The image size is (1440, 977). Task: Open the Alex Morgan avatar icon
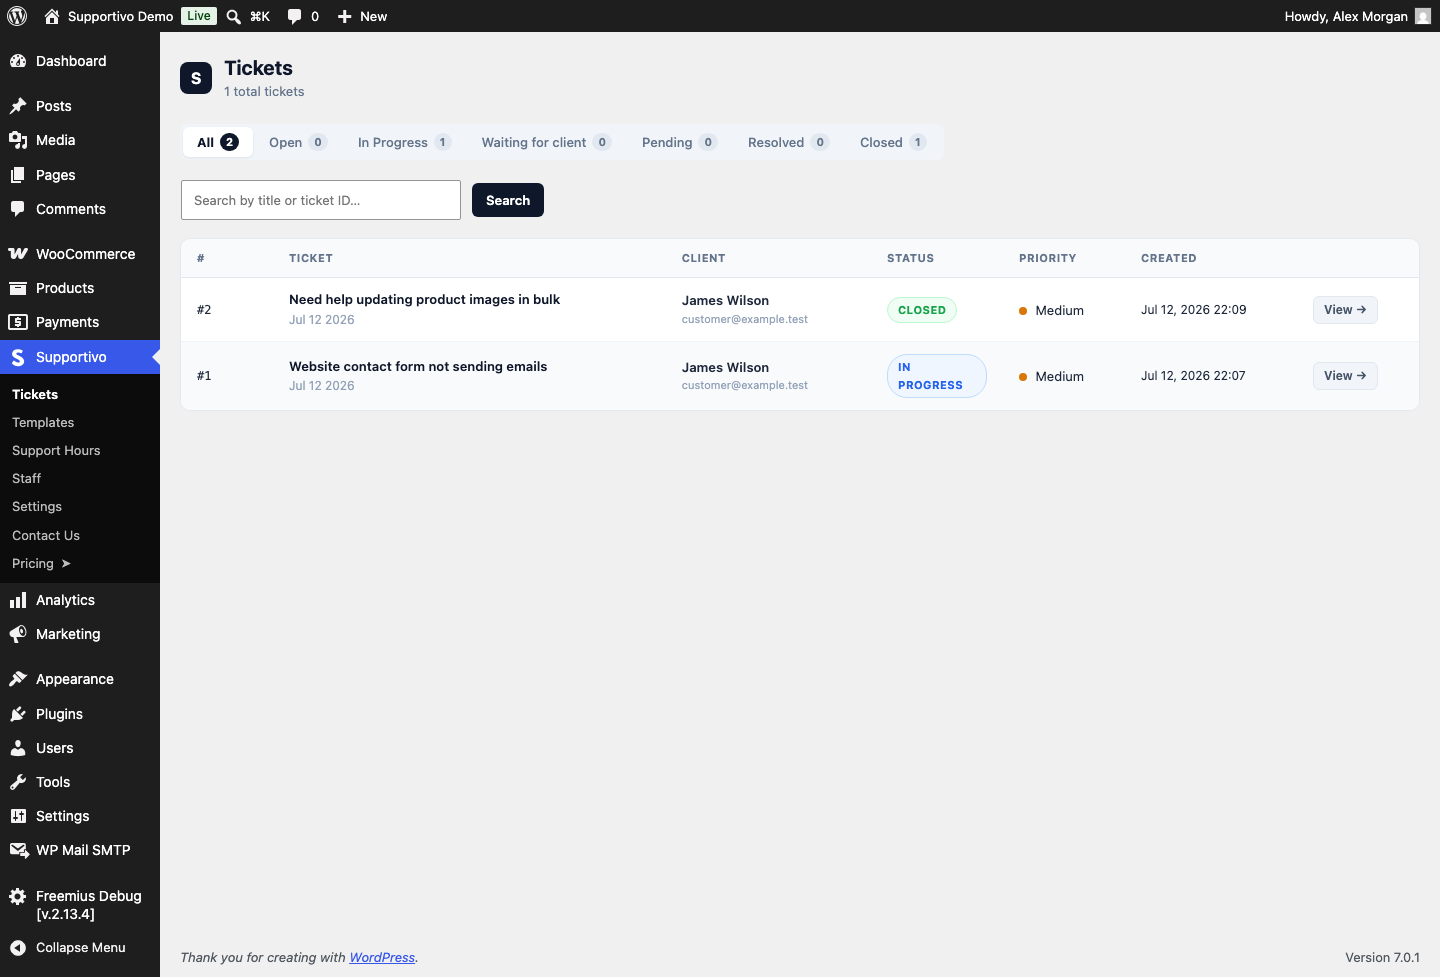(1423, 16)
